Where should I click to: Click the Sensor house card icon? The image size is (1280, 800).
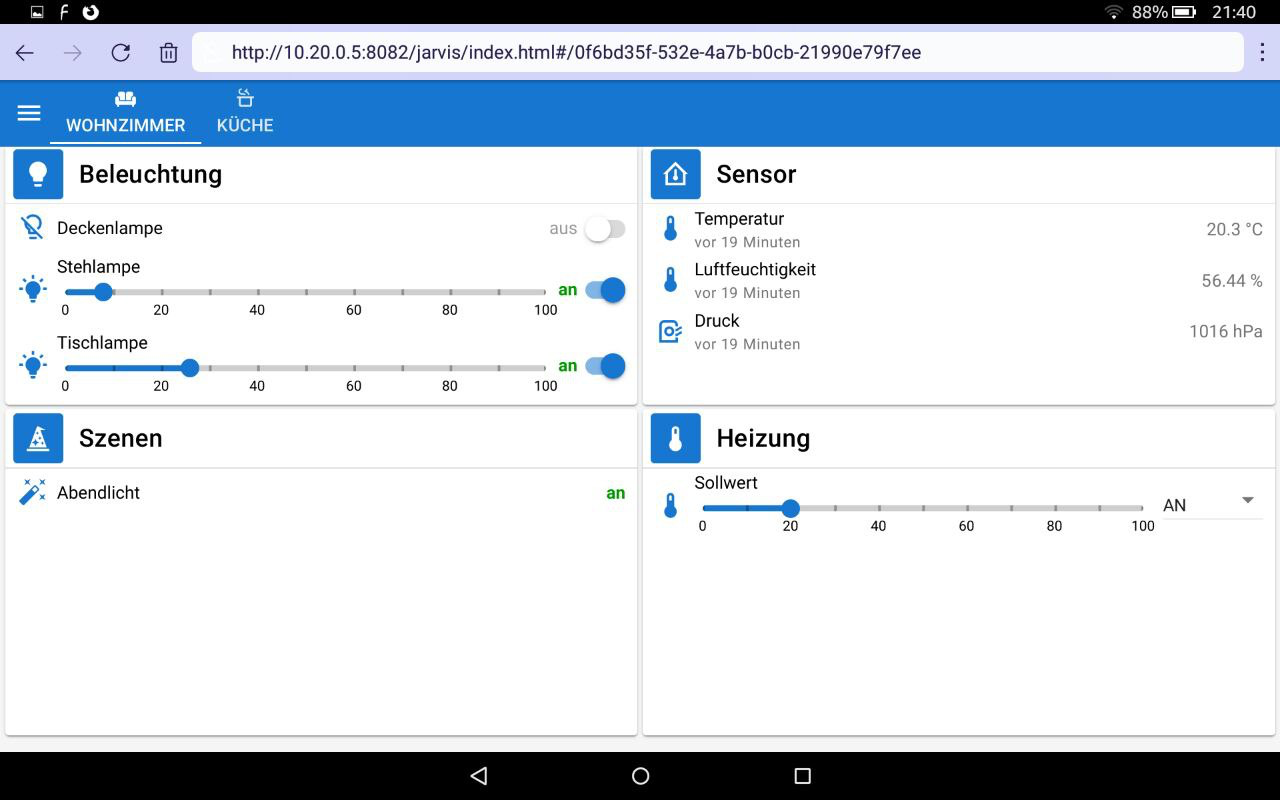pos(675,174)
